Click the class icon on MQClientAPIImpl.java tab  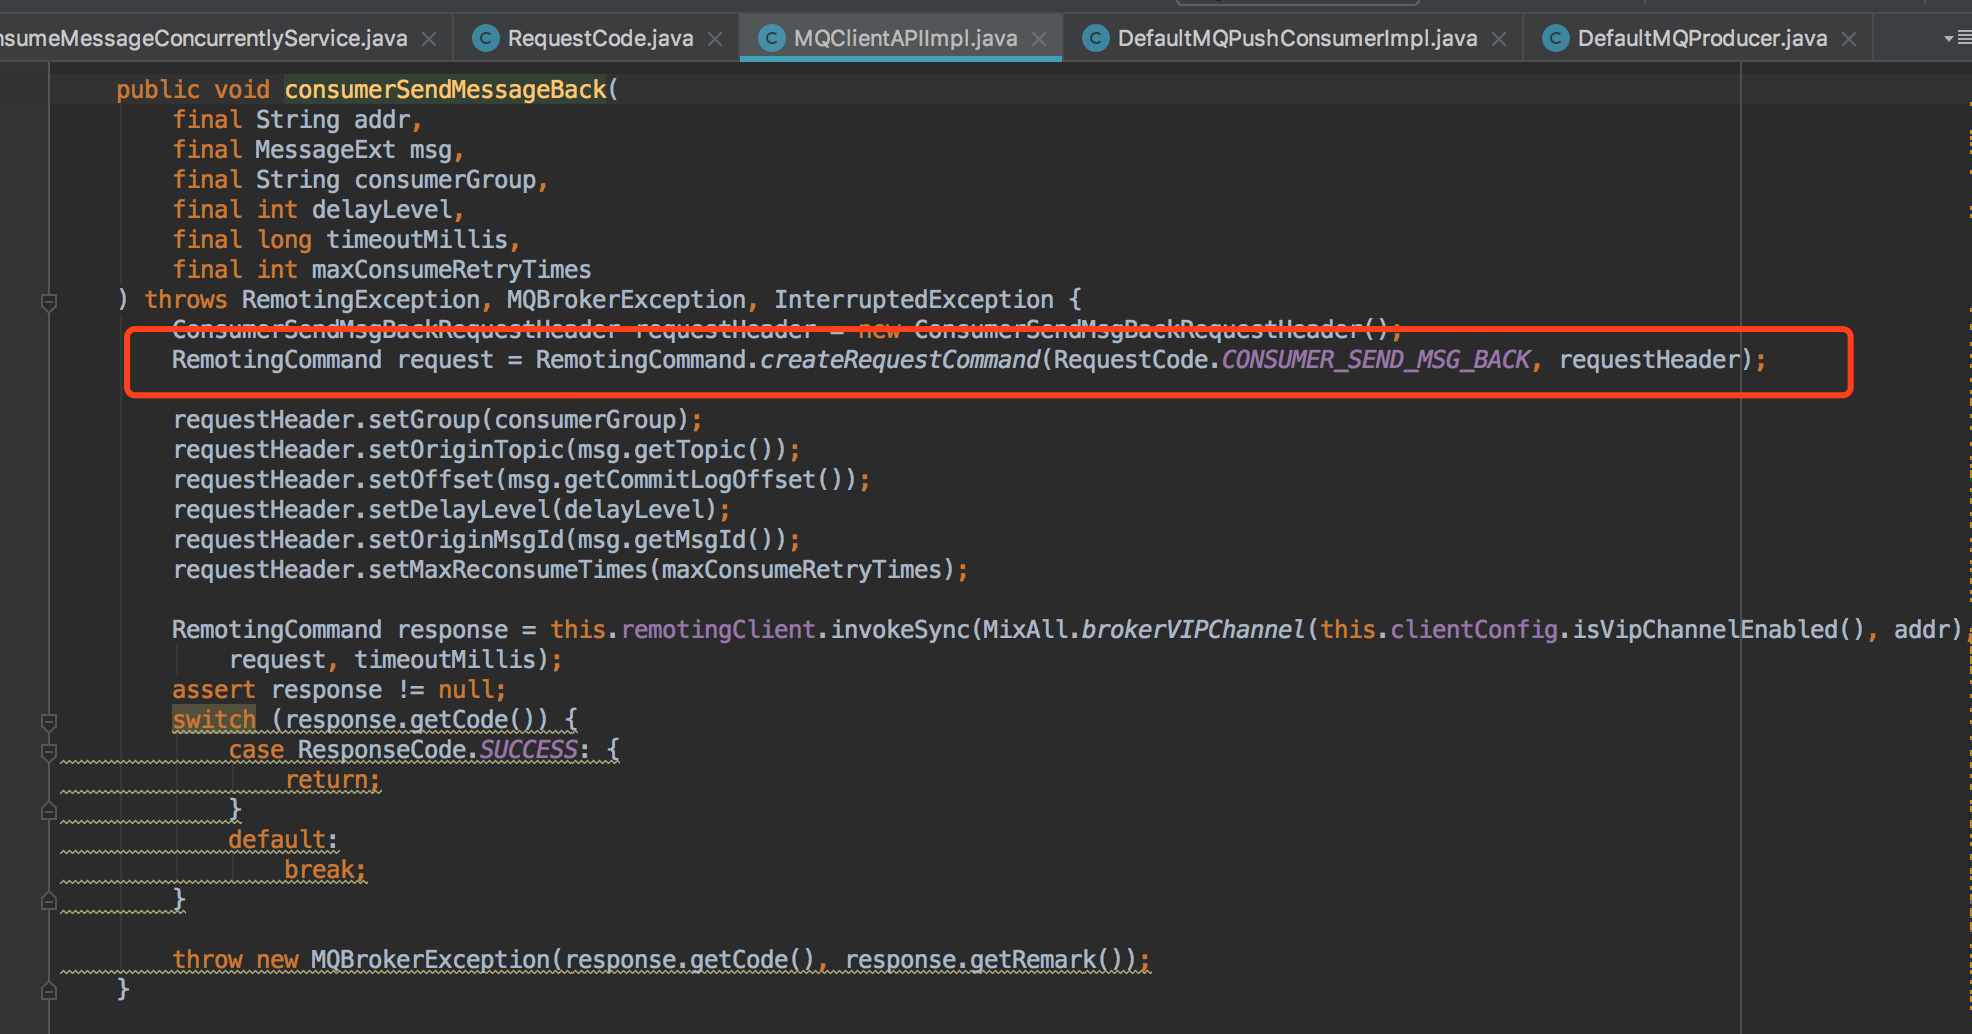(771, 38)
